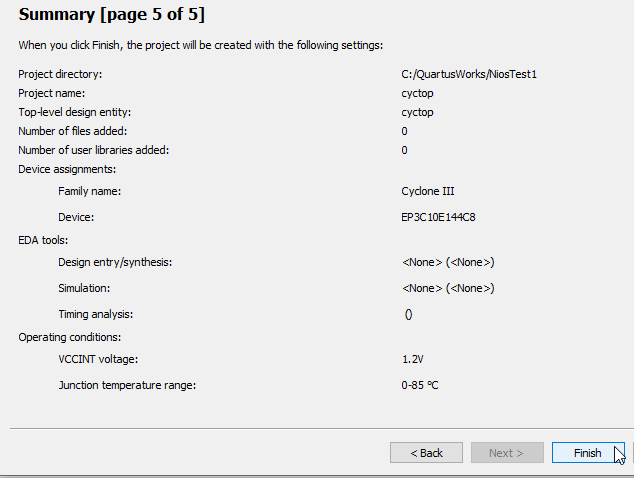Click the EDA tools section label

point(43,240)
